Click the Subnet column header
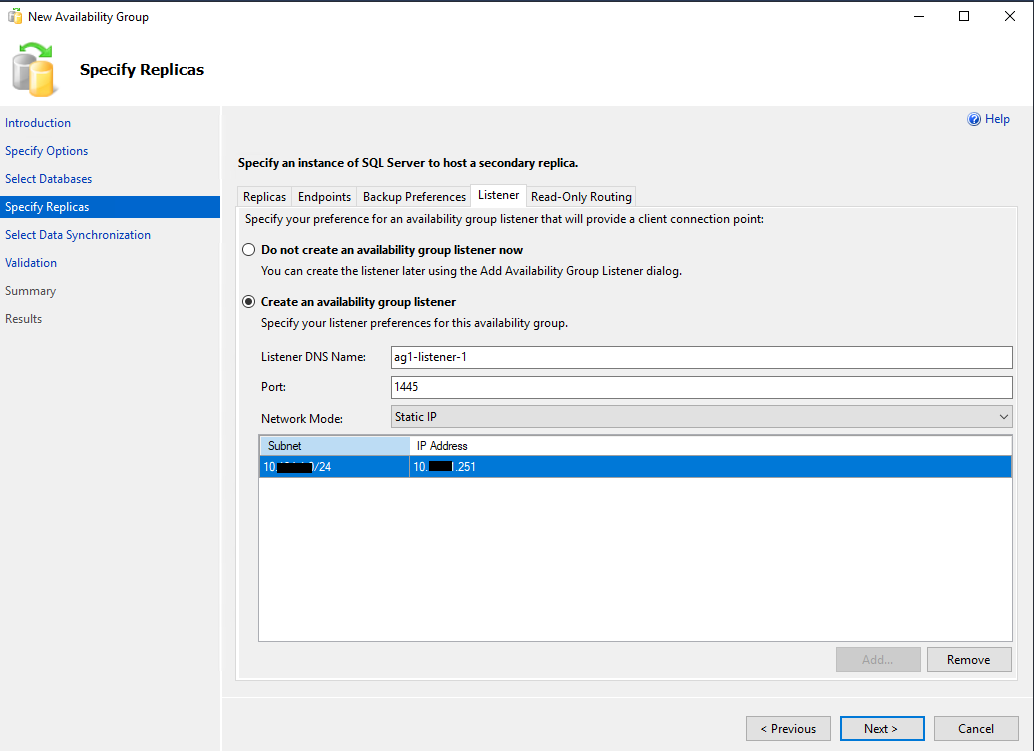Image resolution: width=1034 pixels, height=751 pixels. click(x=334, y=446)
